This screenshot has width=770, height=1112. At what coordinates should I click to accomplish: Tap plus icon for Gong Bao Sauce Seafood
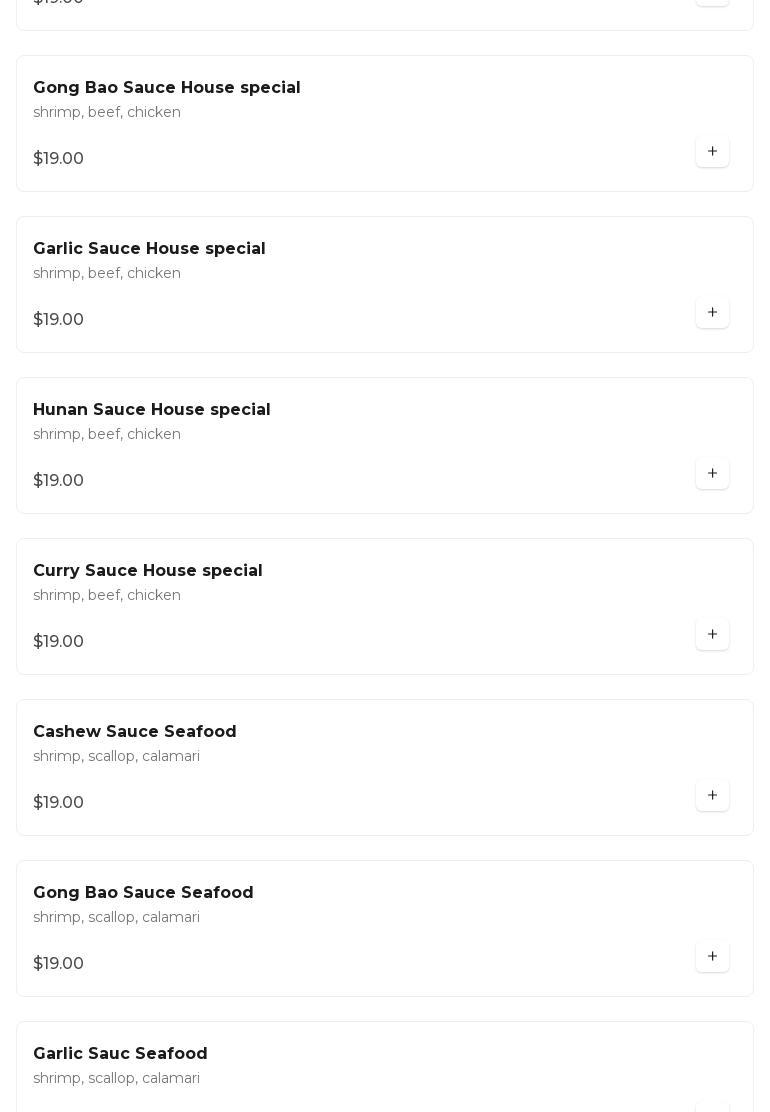[x=712, y=956]
